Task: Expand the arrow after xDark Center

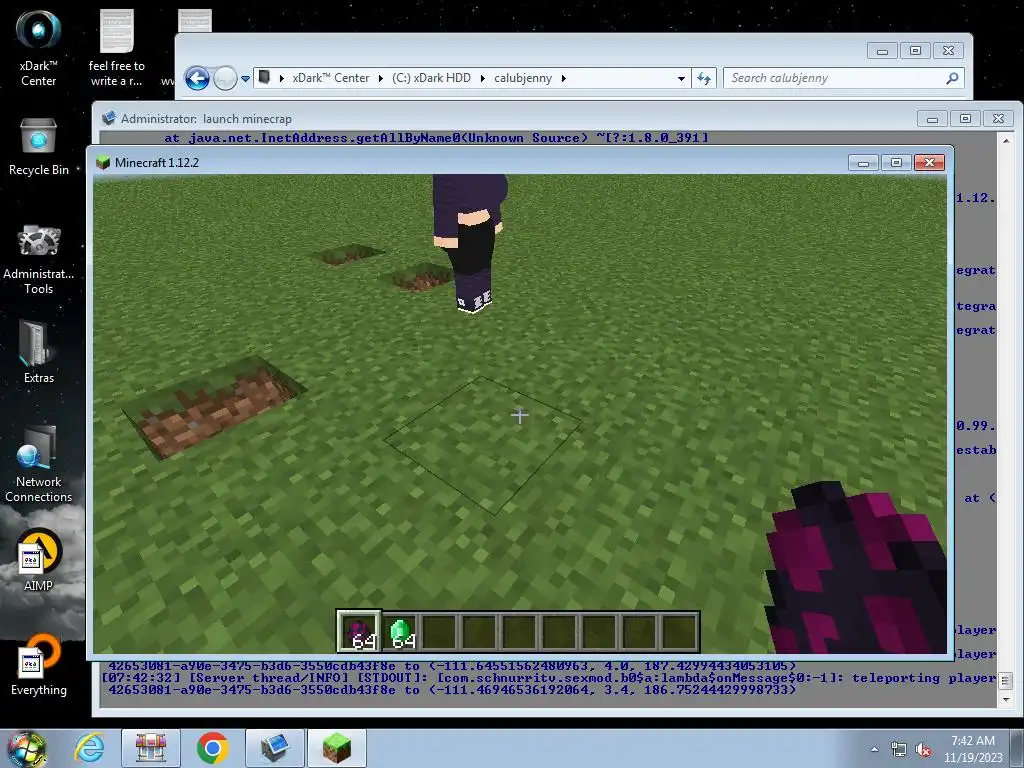Action: (x=381, y=78)
